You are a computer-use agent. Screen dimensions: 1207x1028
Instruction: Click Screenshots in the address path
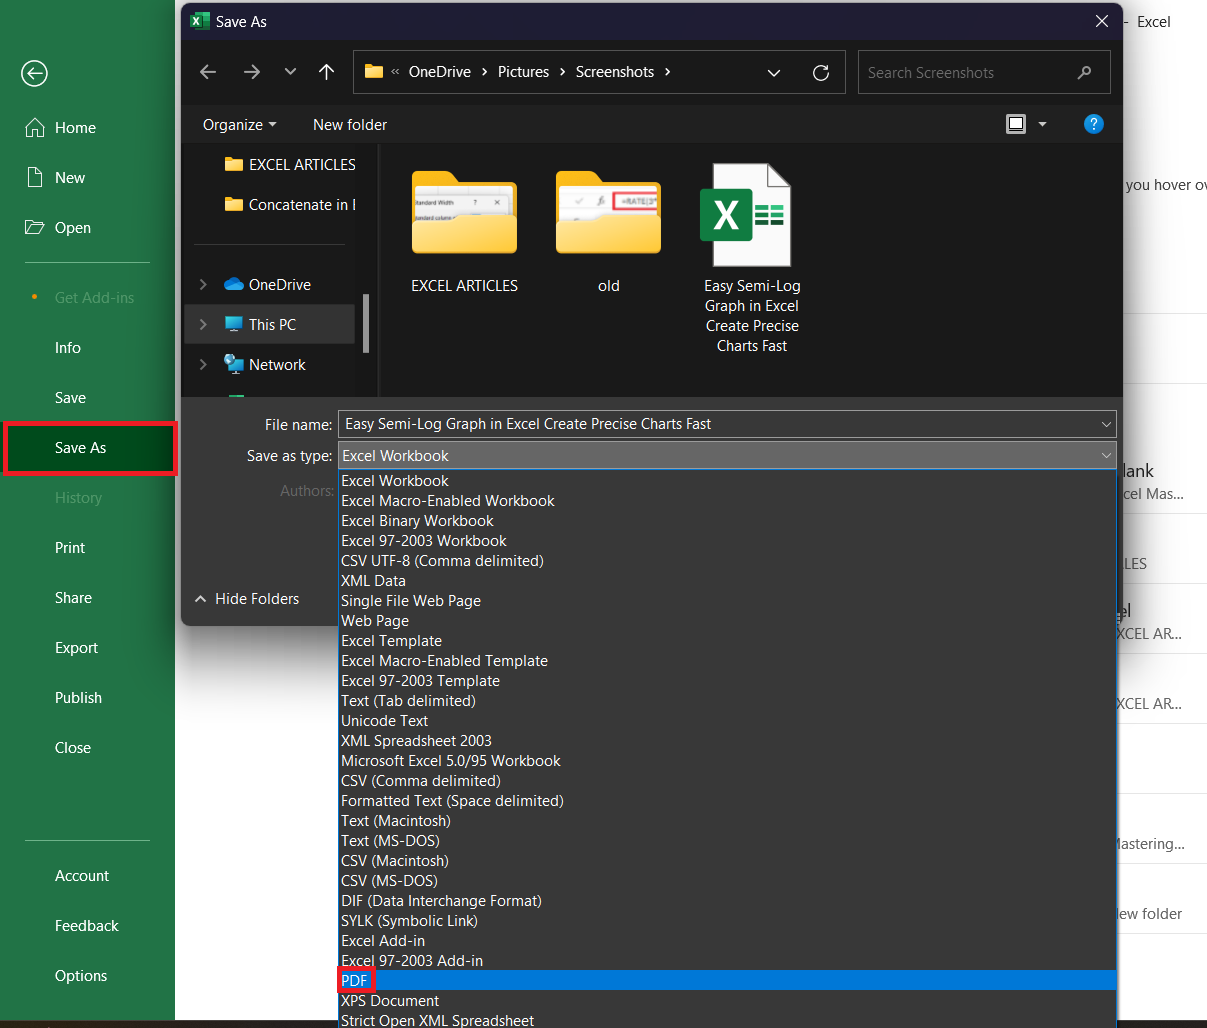coord(615,72)
